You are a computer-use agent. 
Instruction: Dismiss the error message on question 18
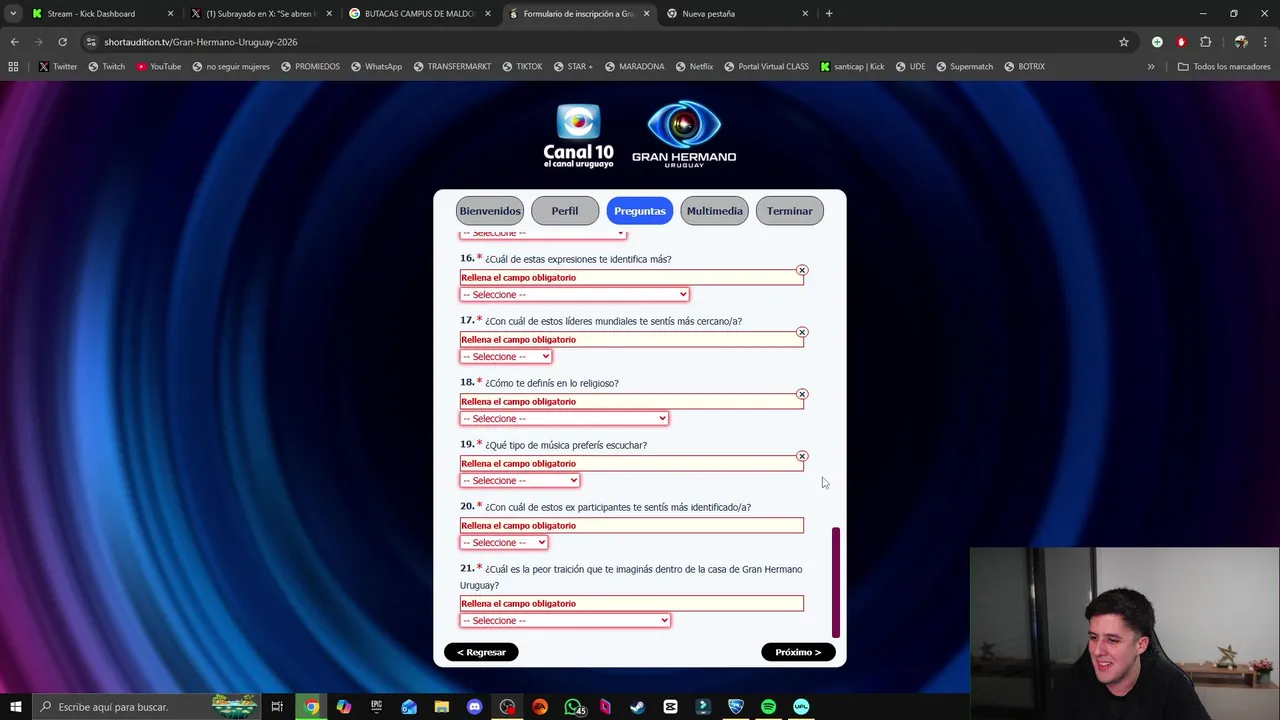tap(802, 394)
